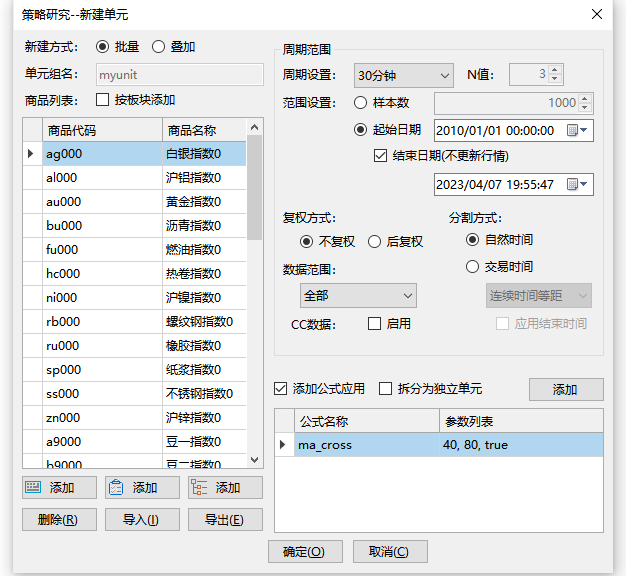The width and height of the screenshot is (626, 576).
Task: Select the 后复权 radio option
Action: click(x=374, y=241)
